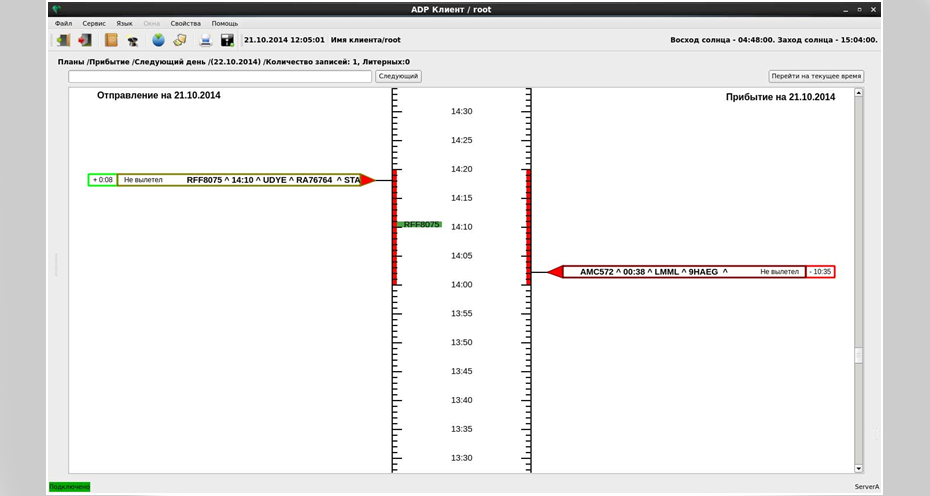Click the green arrow door icon in toolbar
The image size is (930, 496).
(x=62, y=40)
